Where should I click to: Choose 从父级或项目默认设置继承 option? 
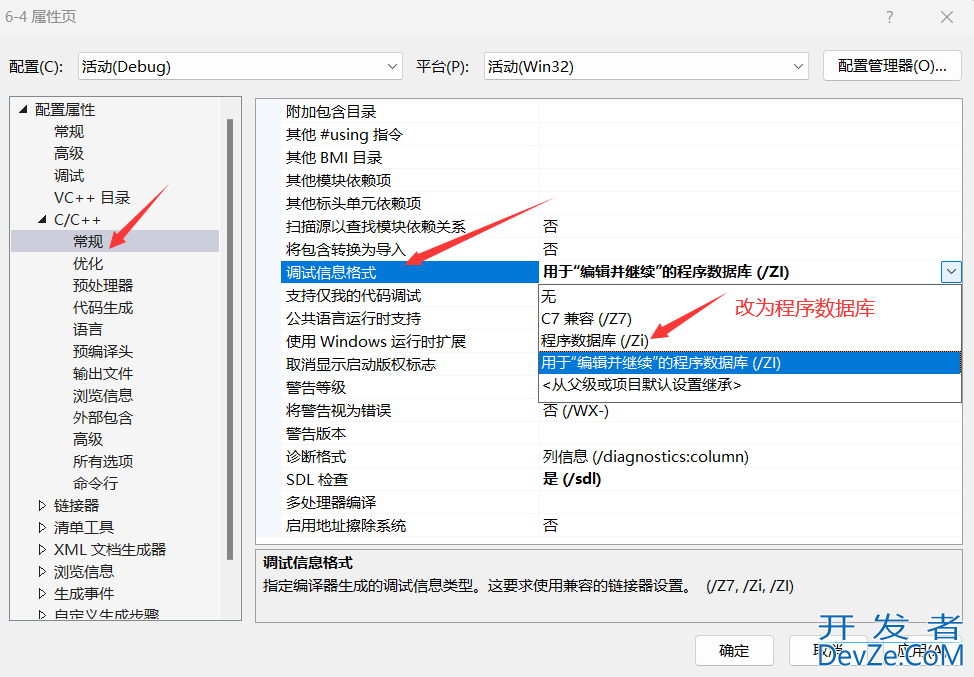tap(641, 385)
